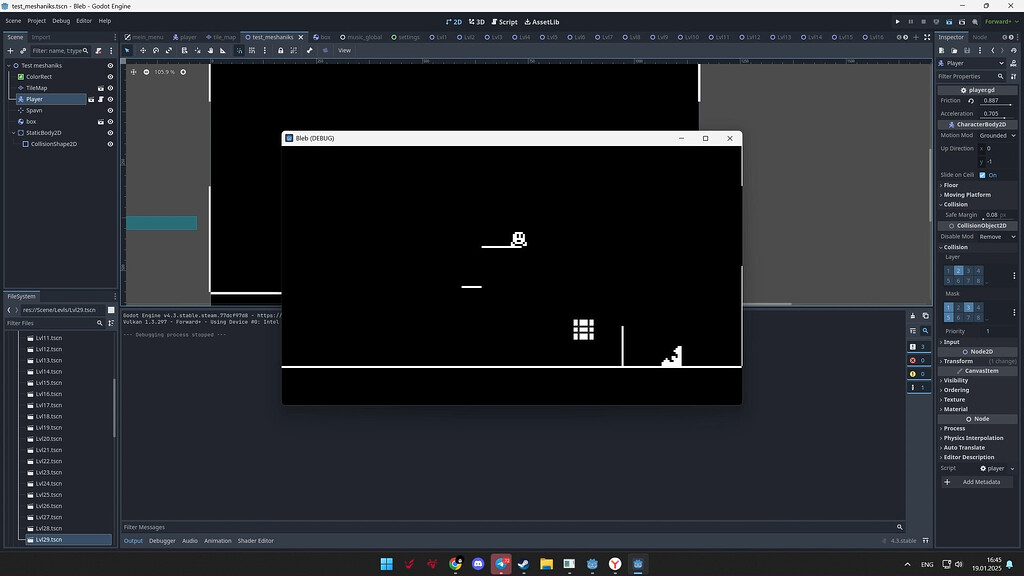Select the Pan Mode hand tool
1024x576 pixels.
pos(210,50)
